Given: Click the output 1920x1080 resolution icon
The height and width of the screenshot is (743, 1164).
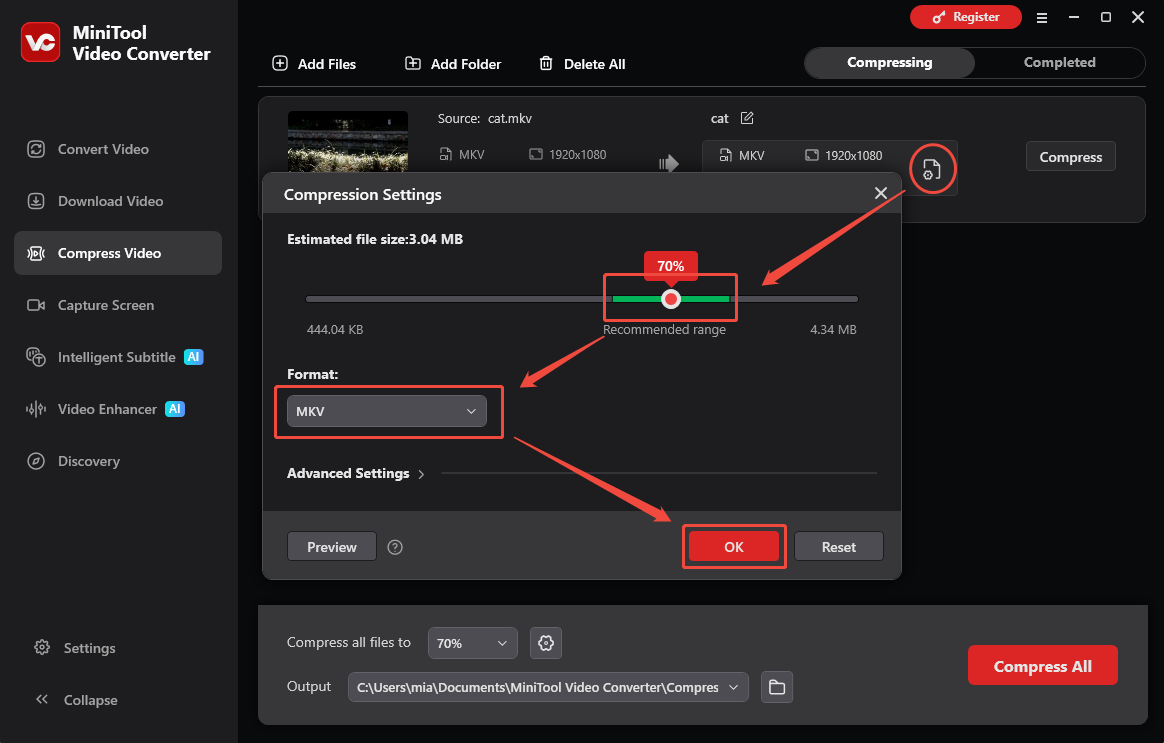Looking at the screenshot, I should tap(812, 155).
